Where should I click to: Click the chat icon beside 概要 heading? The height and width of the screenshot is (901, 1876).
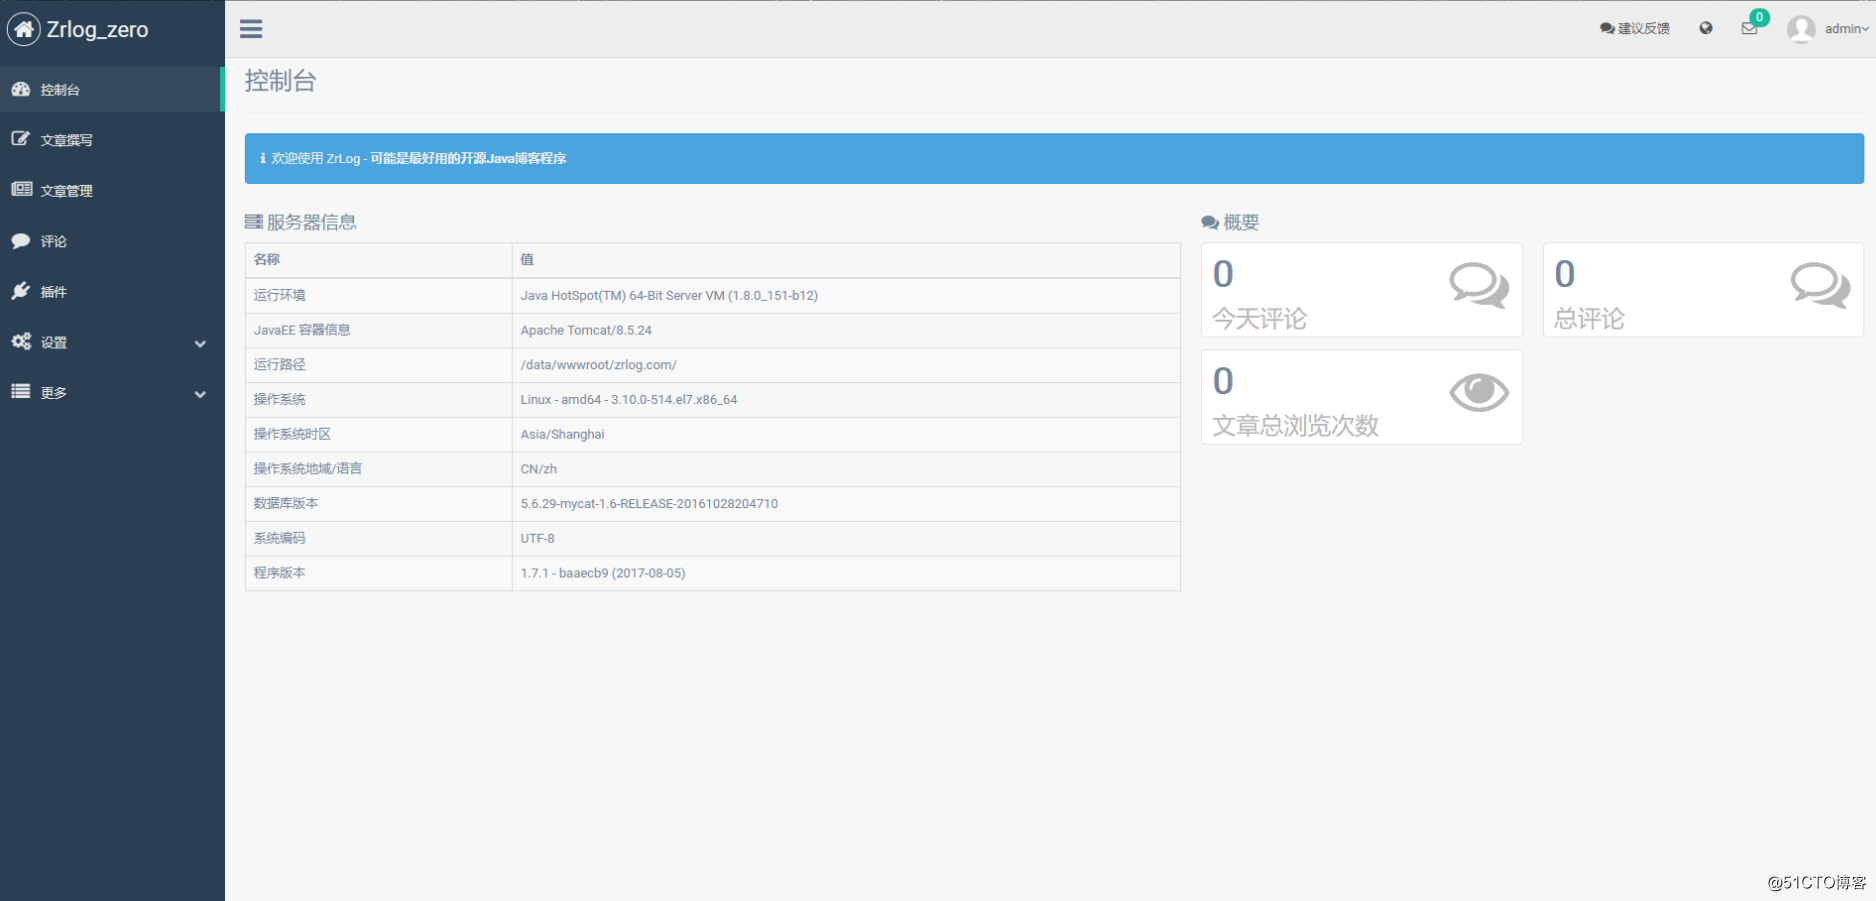click(x=1210, y=223)
